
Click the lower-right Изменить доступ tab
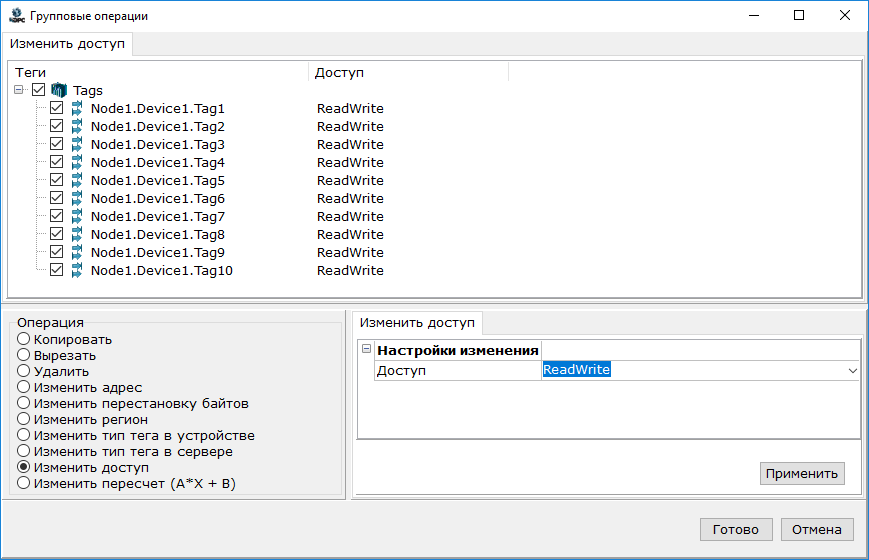(x=417, y=323)
